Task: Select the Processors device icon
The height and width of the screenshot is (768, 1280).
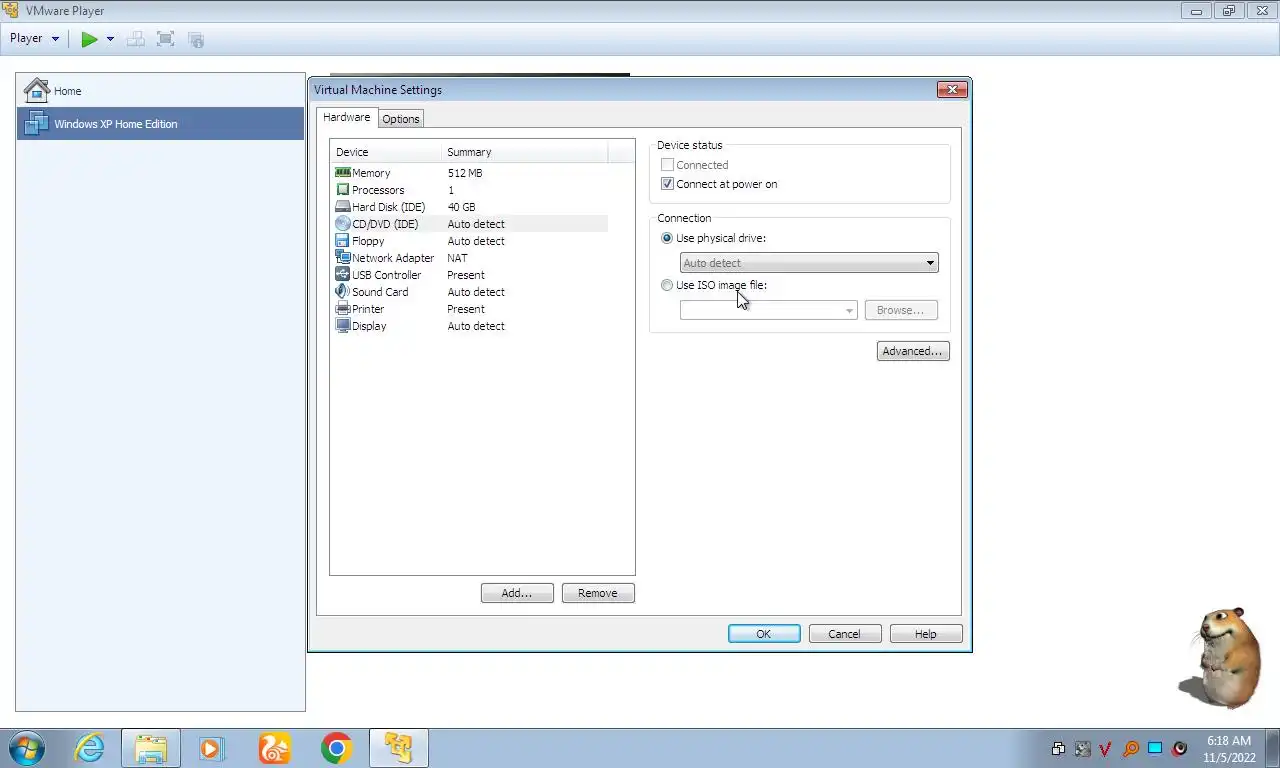Action: point(343,190)
